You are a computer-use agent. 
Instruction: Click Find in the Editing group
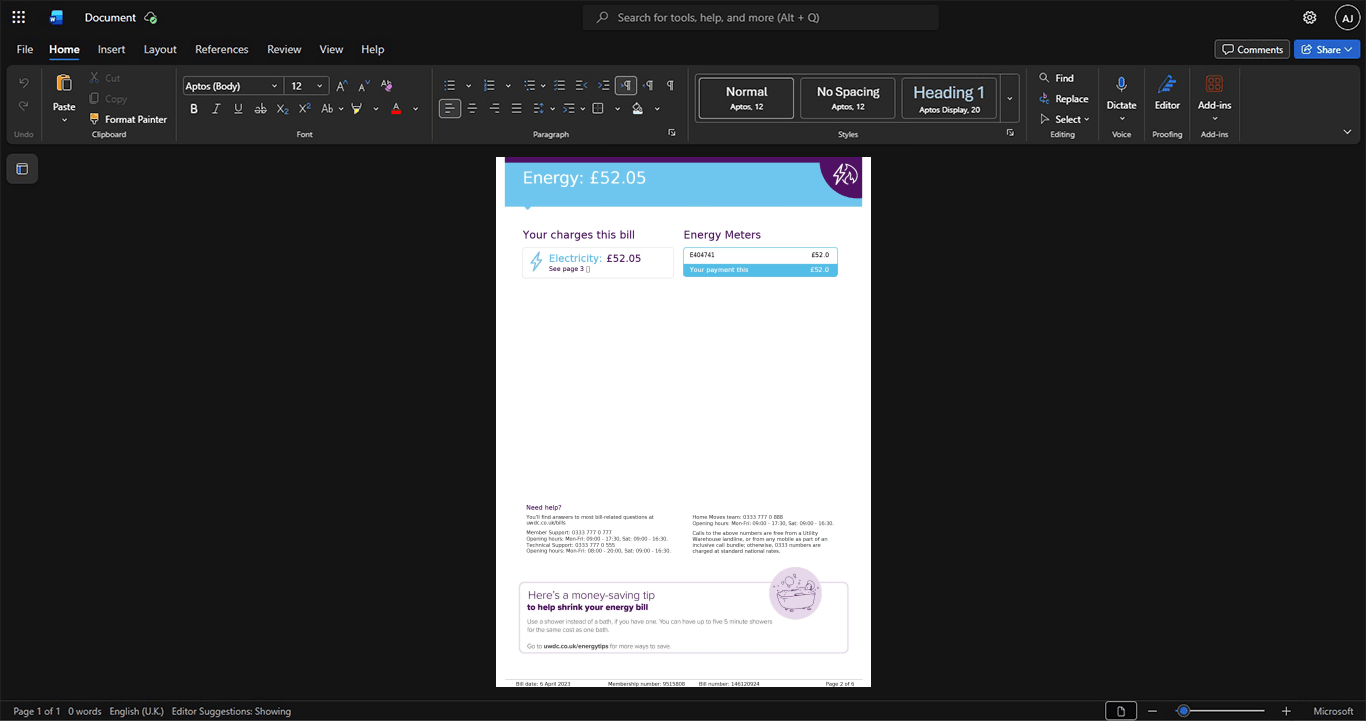pos(1056,78)
